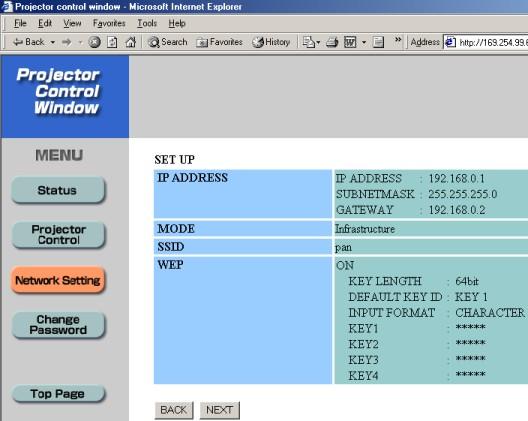Image resolution: width=528 pixels, height=421 pixels.
Task: Open the Edit menu
Action: [x=45, y=23]
